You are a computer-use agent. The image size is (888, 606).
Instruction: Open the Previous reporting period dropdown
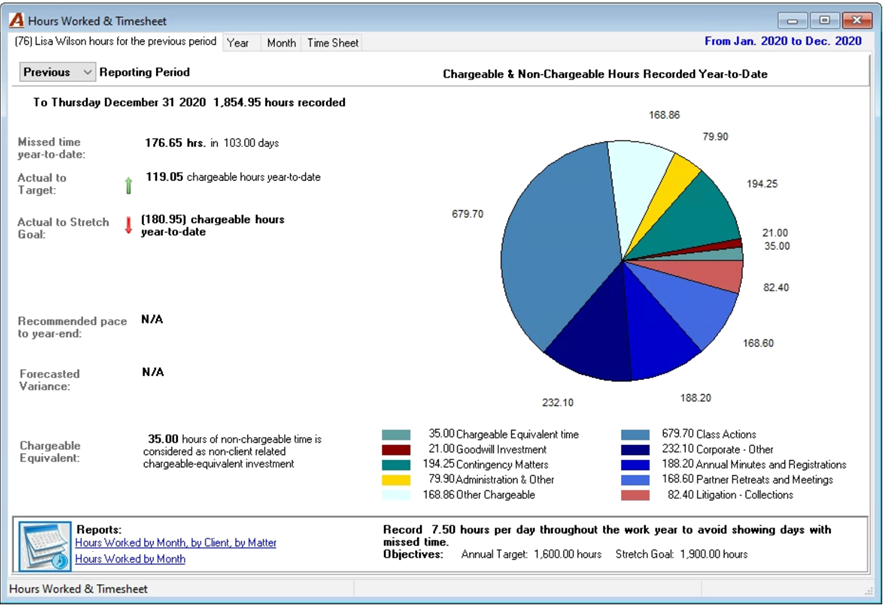57,72
